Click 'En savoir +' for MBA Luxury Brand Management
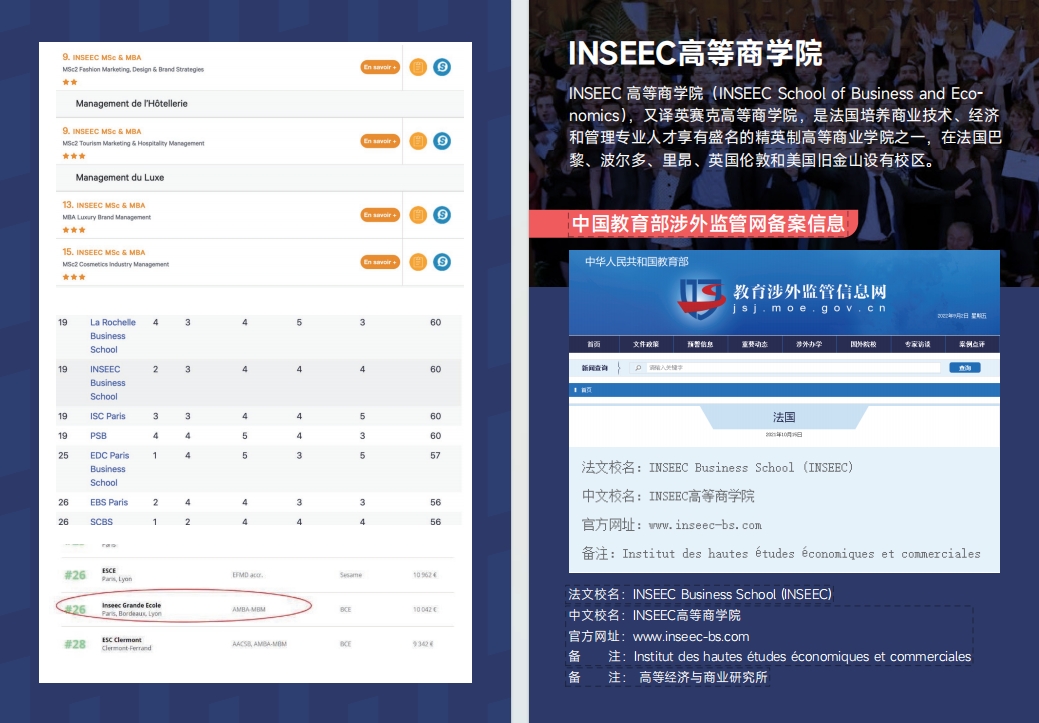Image resolution: width=1039 pixels, height=723 pixels. click(x=380, y=215)
